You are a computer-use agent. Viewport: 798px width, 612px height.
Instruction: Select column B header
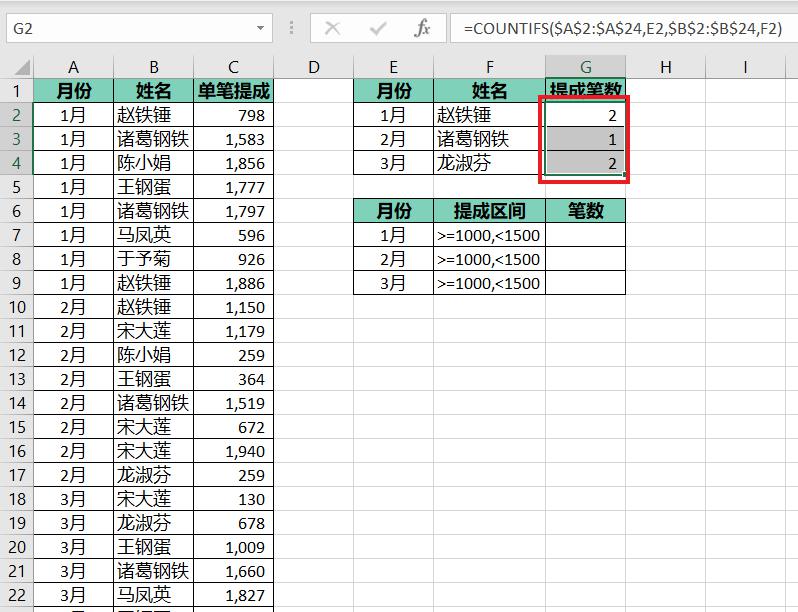pyautogui.click(x=154, y=67)
